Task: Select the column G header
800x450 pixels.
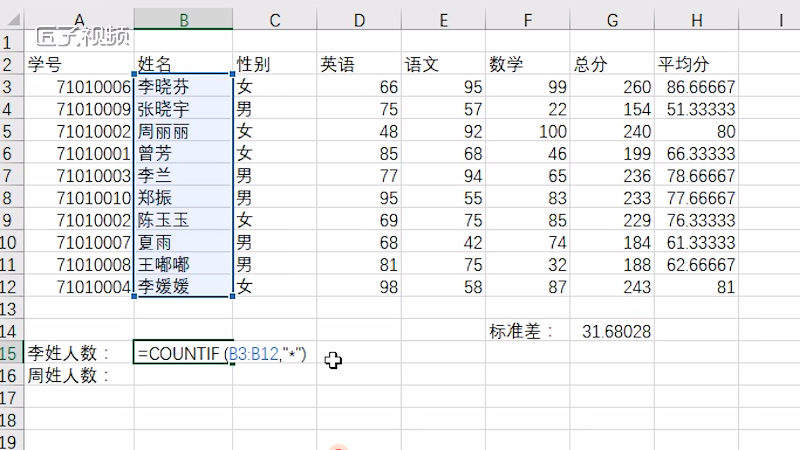Action: (612, 18)
